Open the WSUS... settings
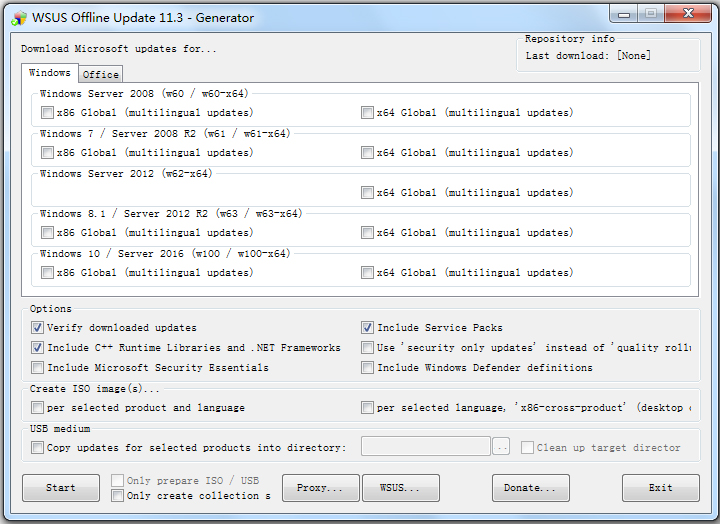The width and height of the screenshot is (720, 524). pyautogui.click(x=401, y=488)
